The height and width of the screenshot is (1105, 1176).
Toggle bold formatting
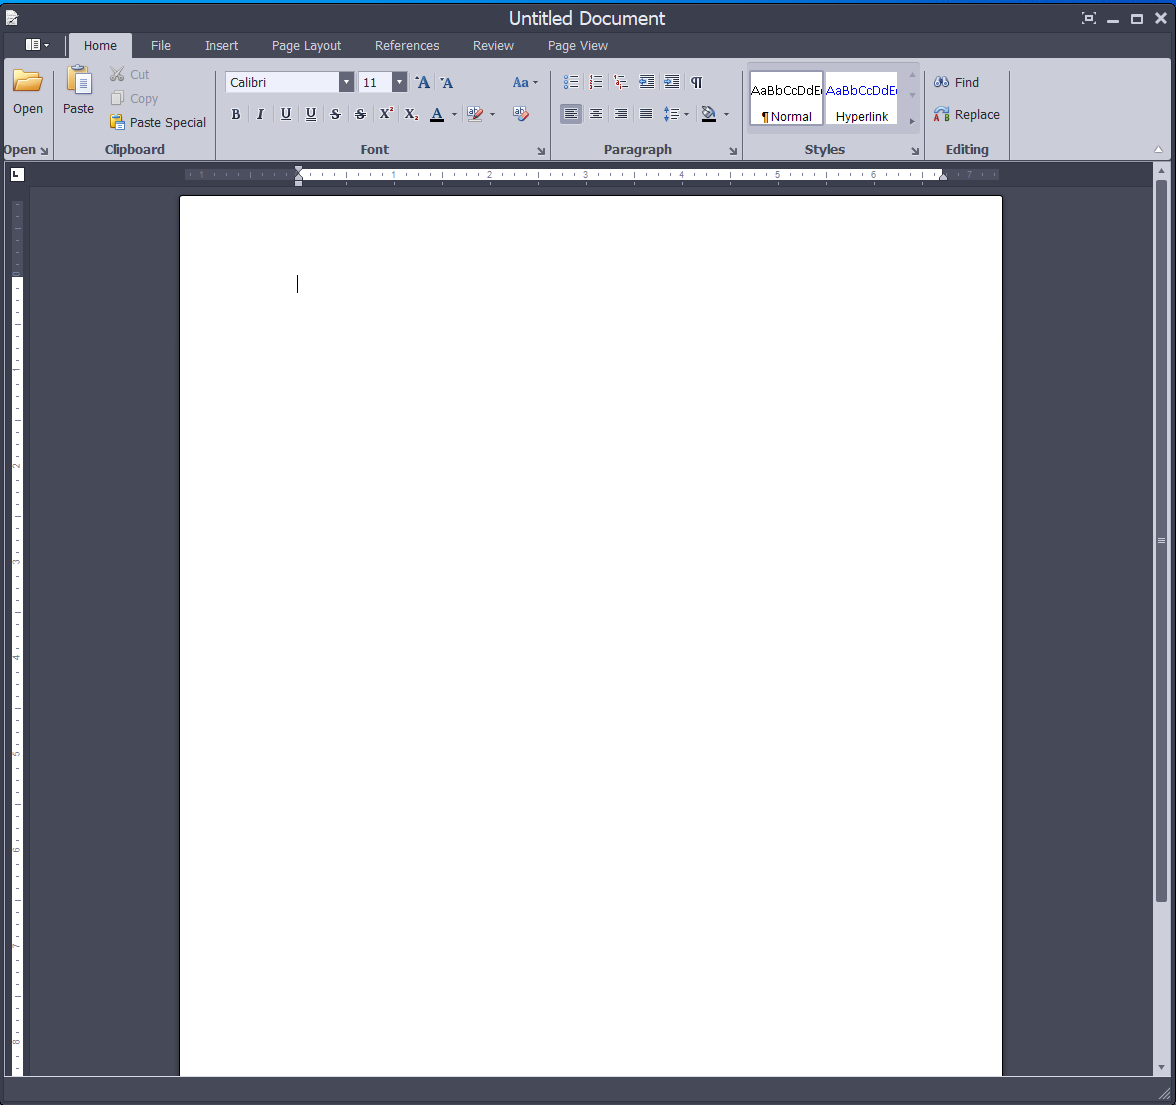point(236,114)
